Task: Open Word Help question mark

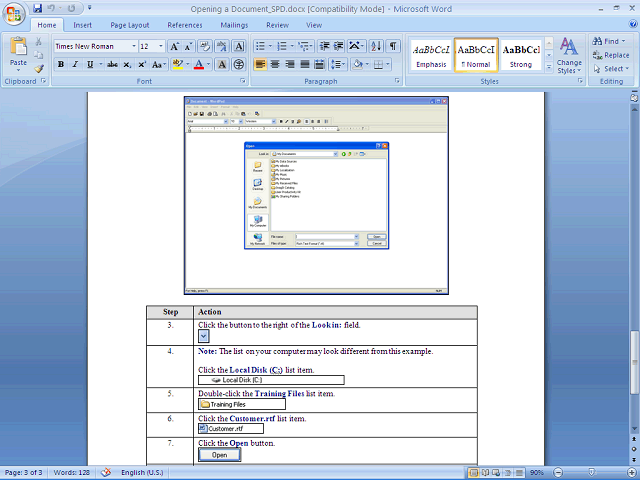Action: click(633, 24)
